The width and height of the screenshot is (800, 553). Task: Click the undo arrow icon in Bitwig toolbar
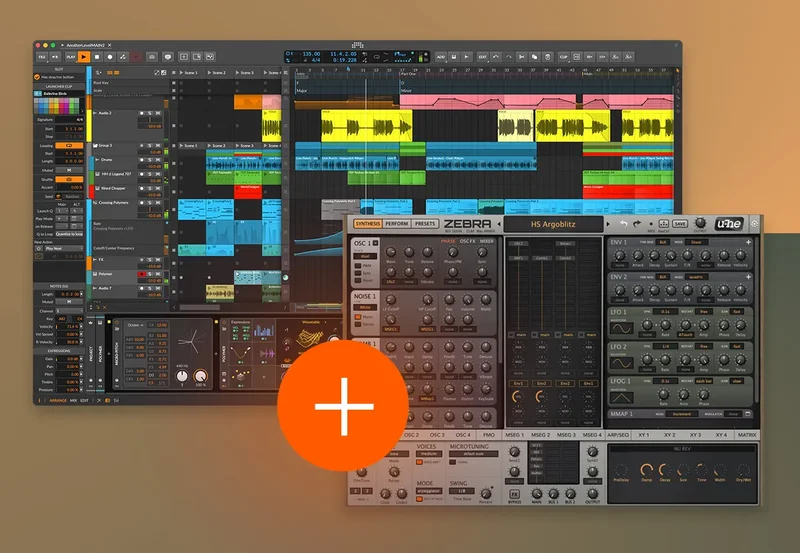click(495, 57)
